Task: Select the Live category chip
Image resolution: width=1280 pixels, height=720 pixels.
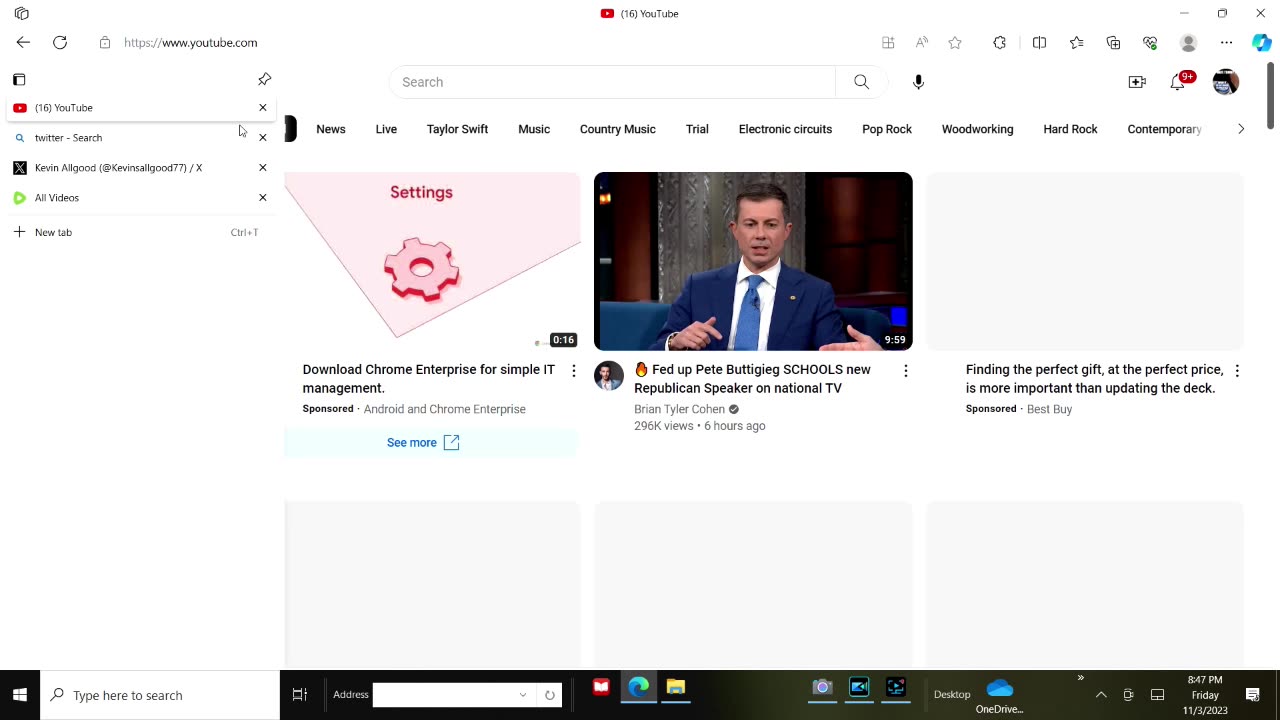Action: point(386,129)
